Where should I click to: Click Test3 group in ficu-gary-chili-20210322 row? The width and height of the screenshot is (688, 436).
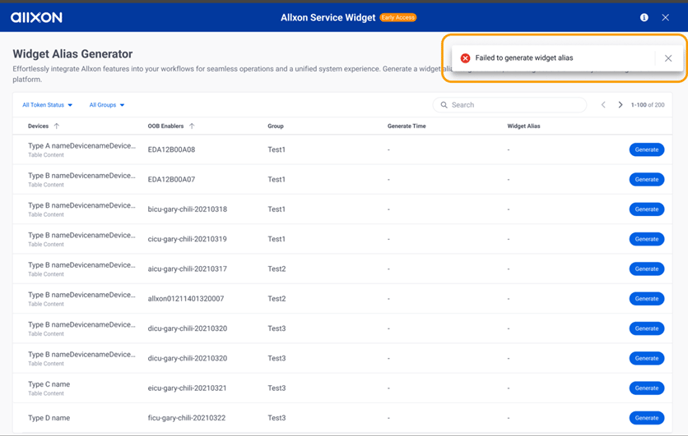pyautogui.click(x=277, y=418)
